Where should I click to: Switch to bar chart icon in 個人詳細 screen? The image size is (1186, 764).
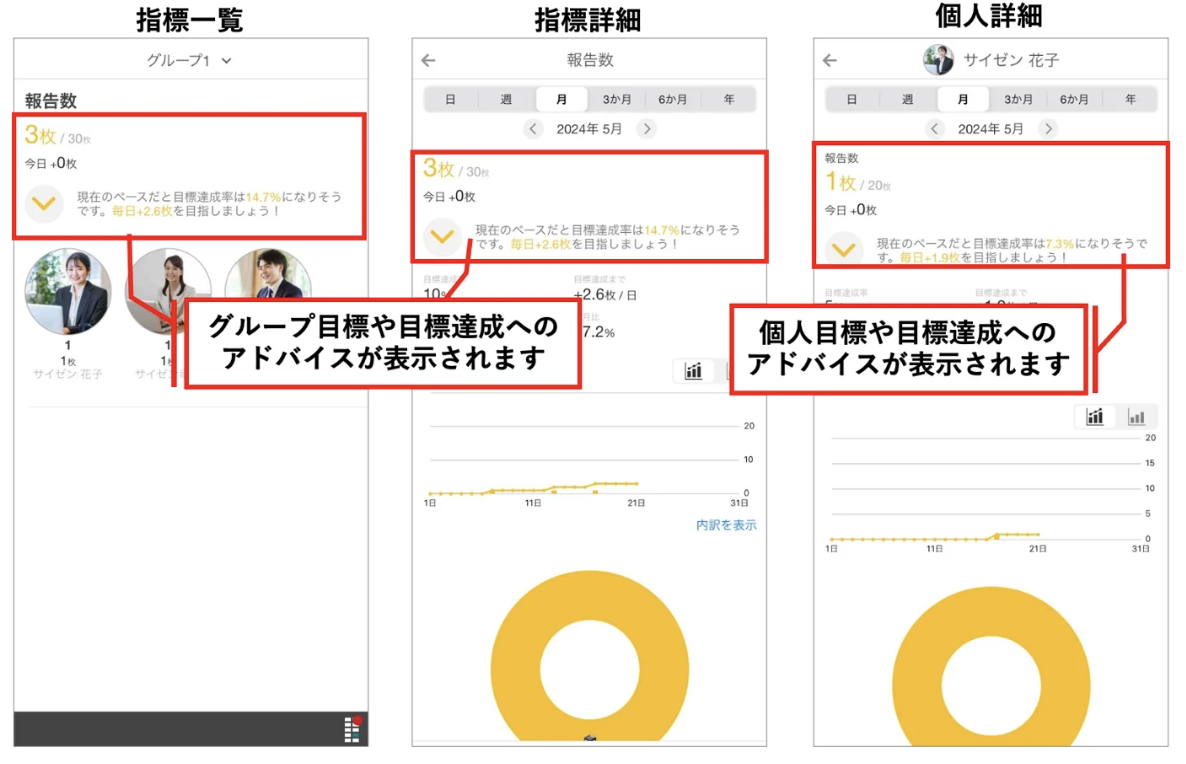coord(1136,417)
